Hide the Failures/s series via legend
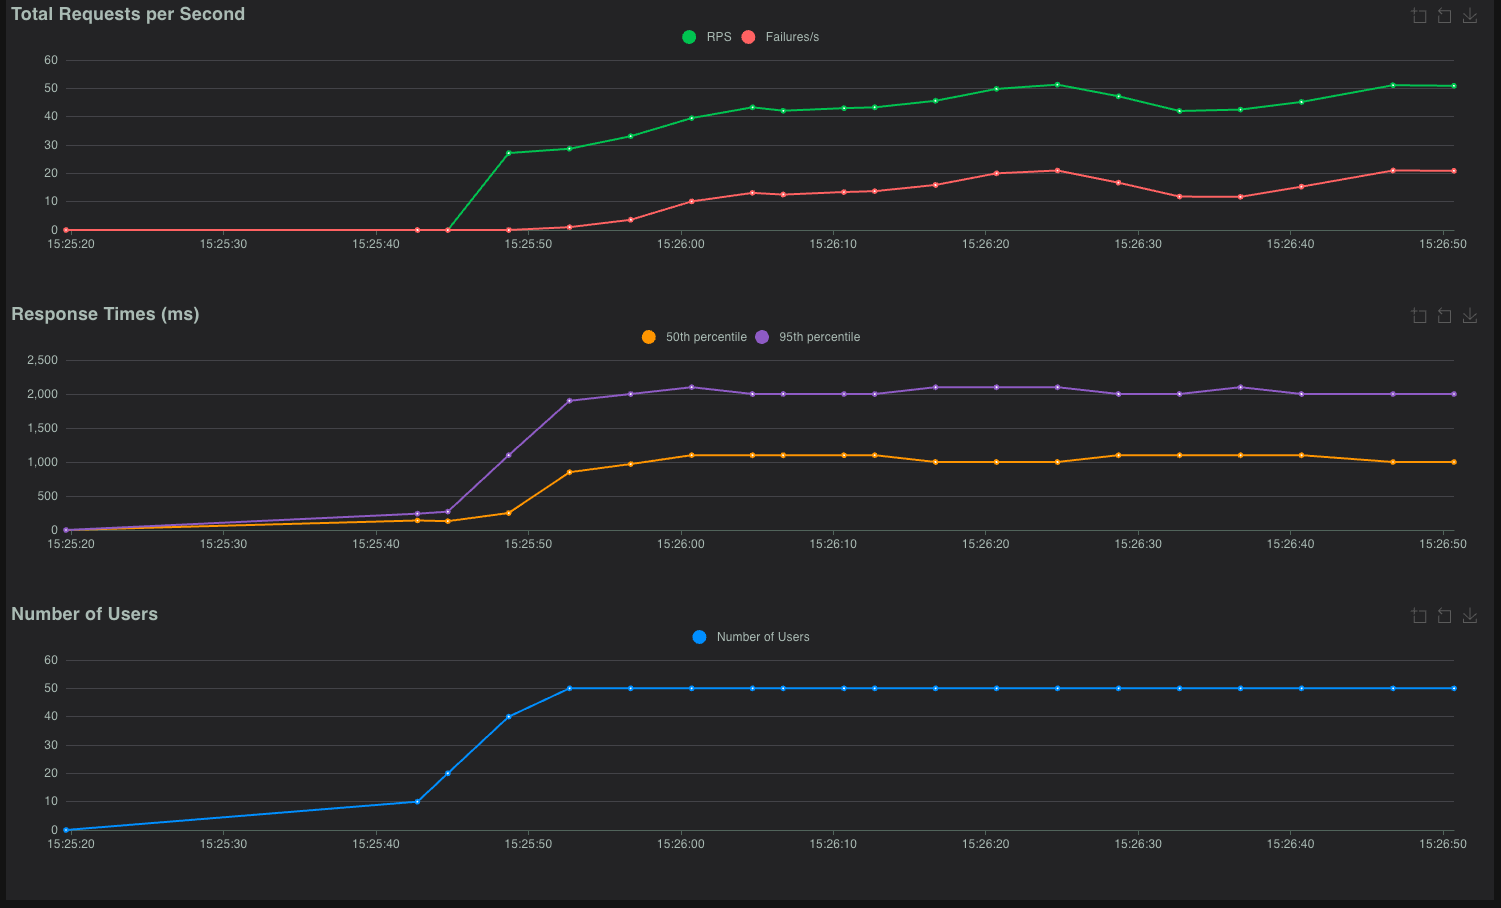This screenshot has height=908, width=1501. pos(791,37)
